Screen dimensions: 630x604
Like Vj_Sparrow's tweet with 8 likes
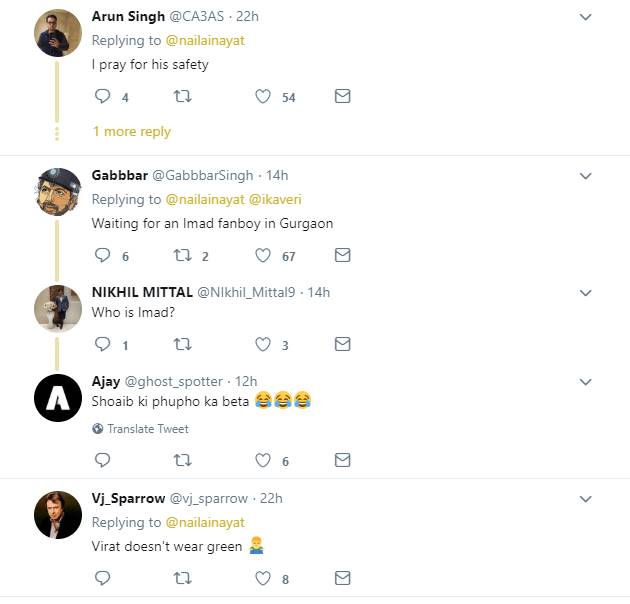coord(263,578)
